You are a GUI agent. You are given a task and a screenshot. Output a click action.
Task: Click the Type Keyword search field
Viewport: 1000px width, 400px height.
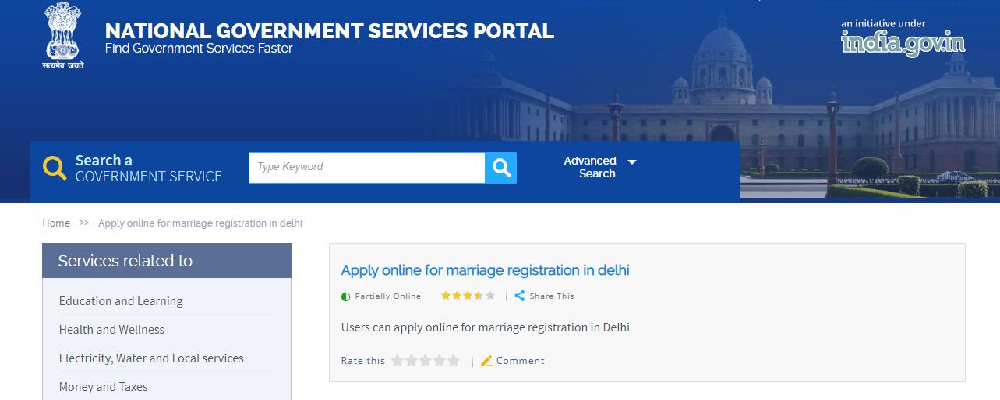pos(367,168)
